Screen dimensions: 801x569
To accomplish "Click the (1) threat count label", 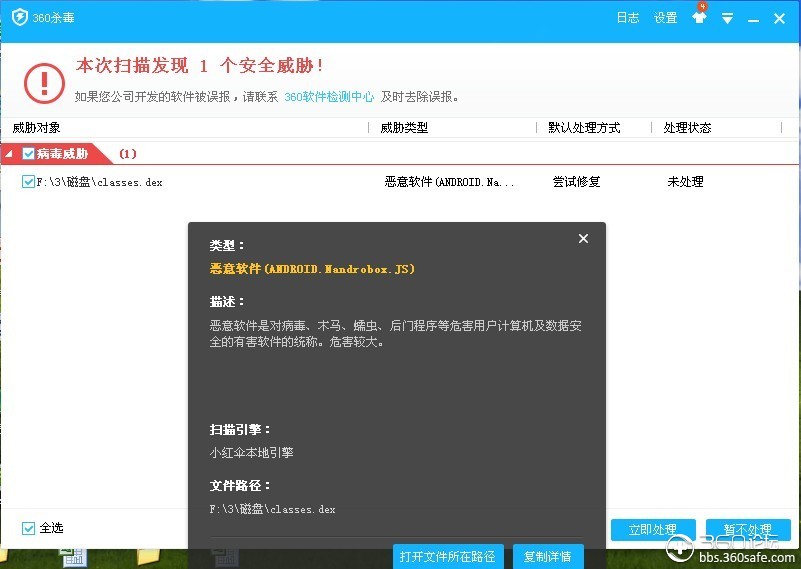I will [x=128, y=154].
